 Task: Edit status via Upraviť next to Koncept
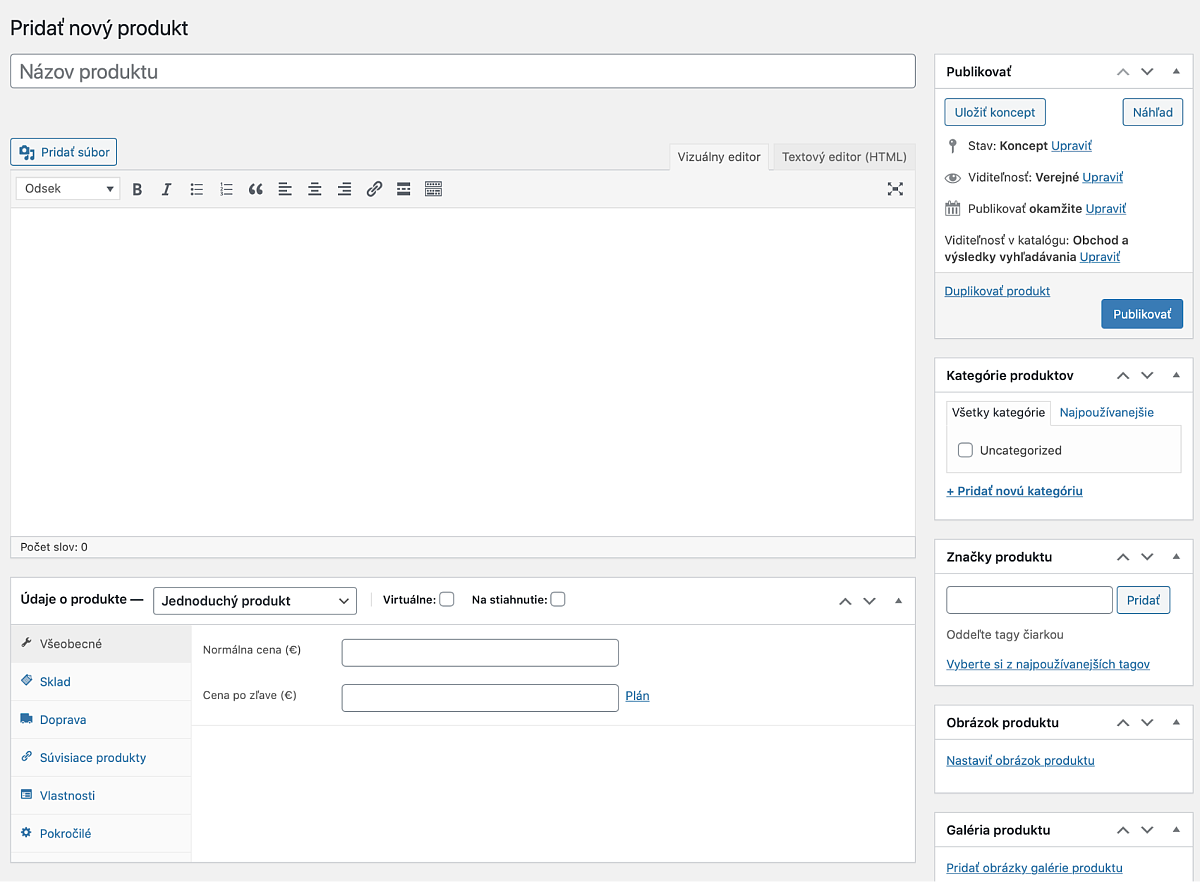(1071, 146)
